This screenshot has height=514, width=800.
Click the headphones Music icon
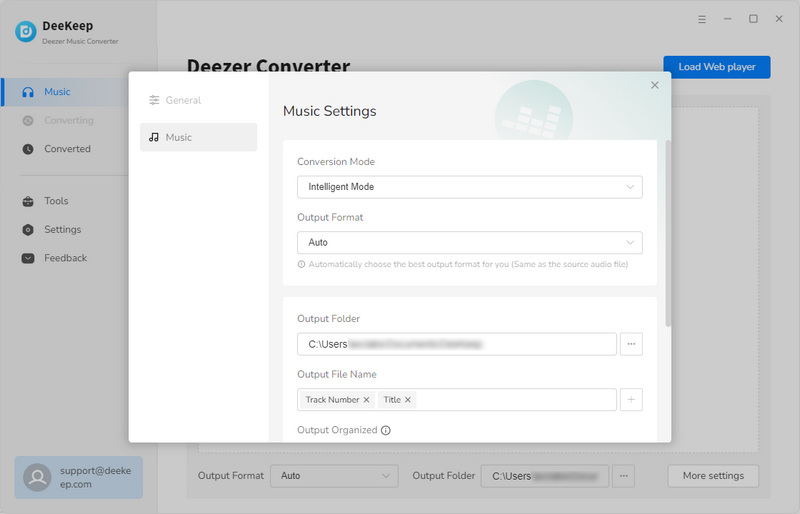pos(28,92)
